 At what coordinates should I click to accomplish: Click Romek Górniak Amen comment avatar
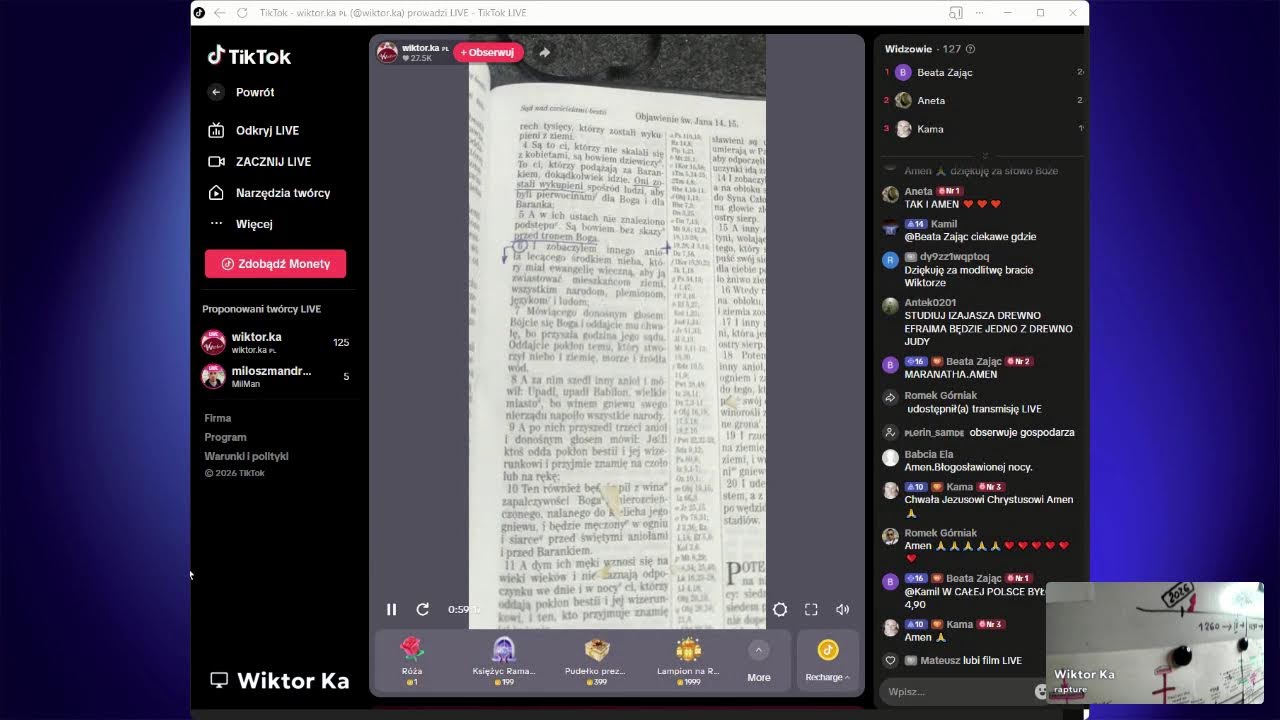[x=890, y=536]
